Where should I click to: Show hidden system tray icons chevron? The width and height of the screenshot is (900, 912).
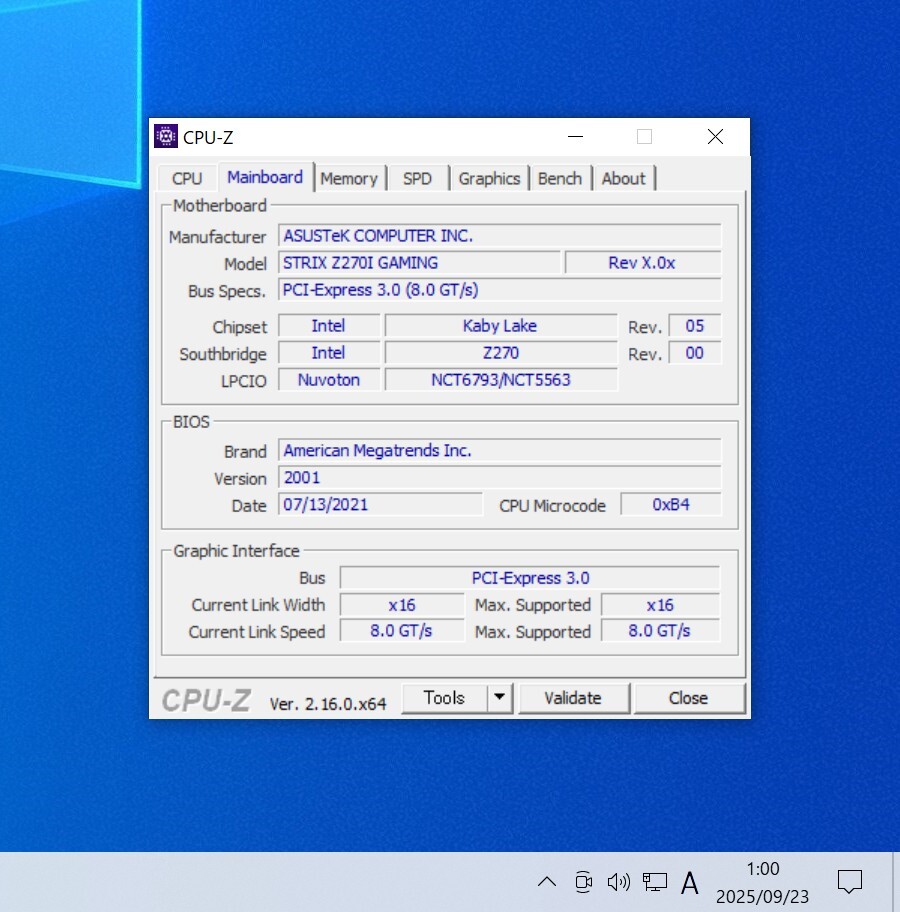point(547,881)
